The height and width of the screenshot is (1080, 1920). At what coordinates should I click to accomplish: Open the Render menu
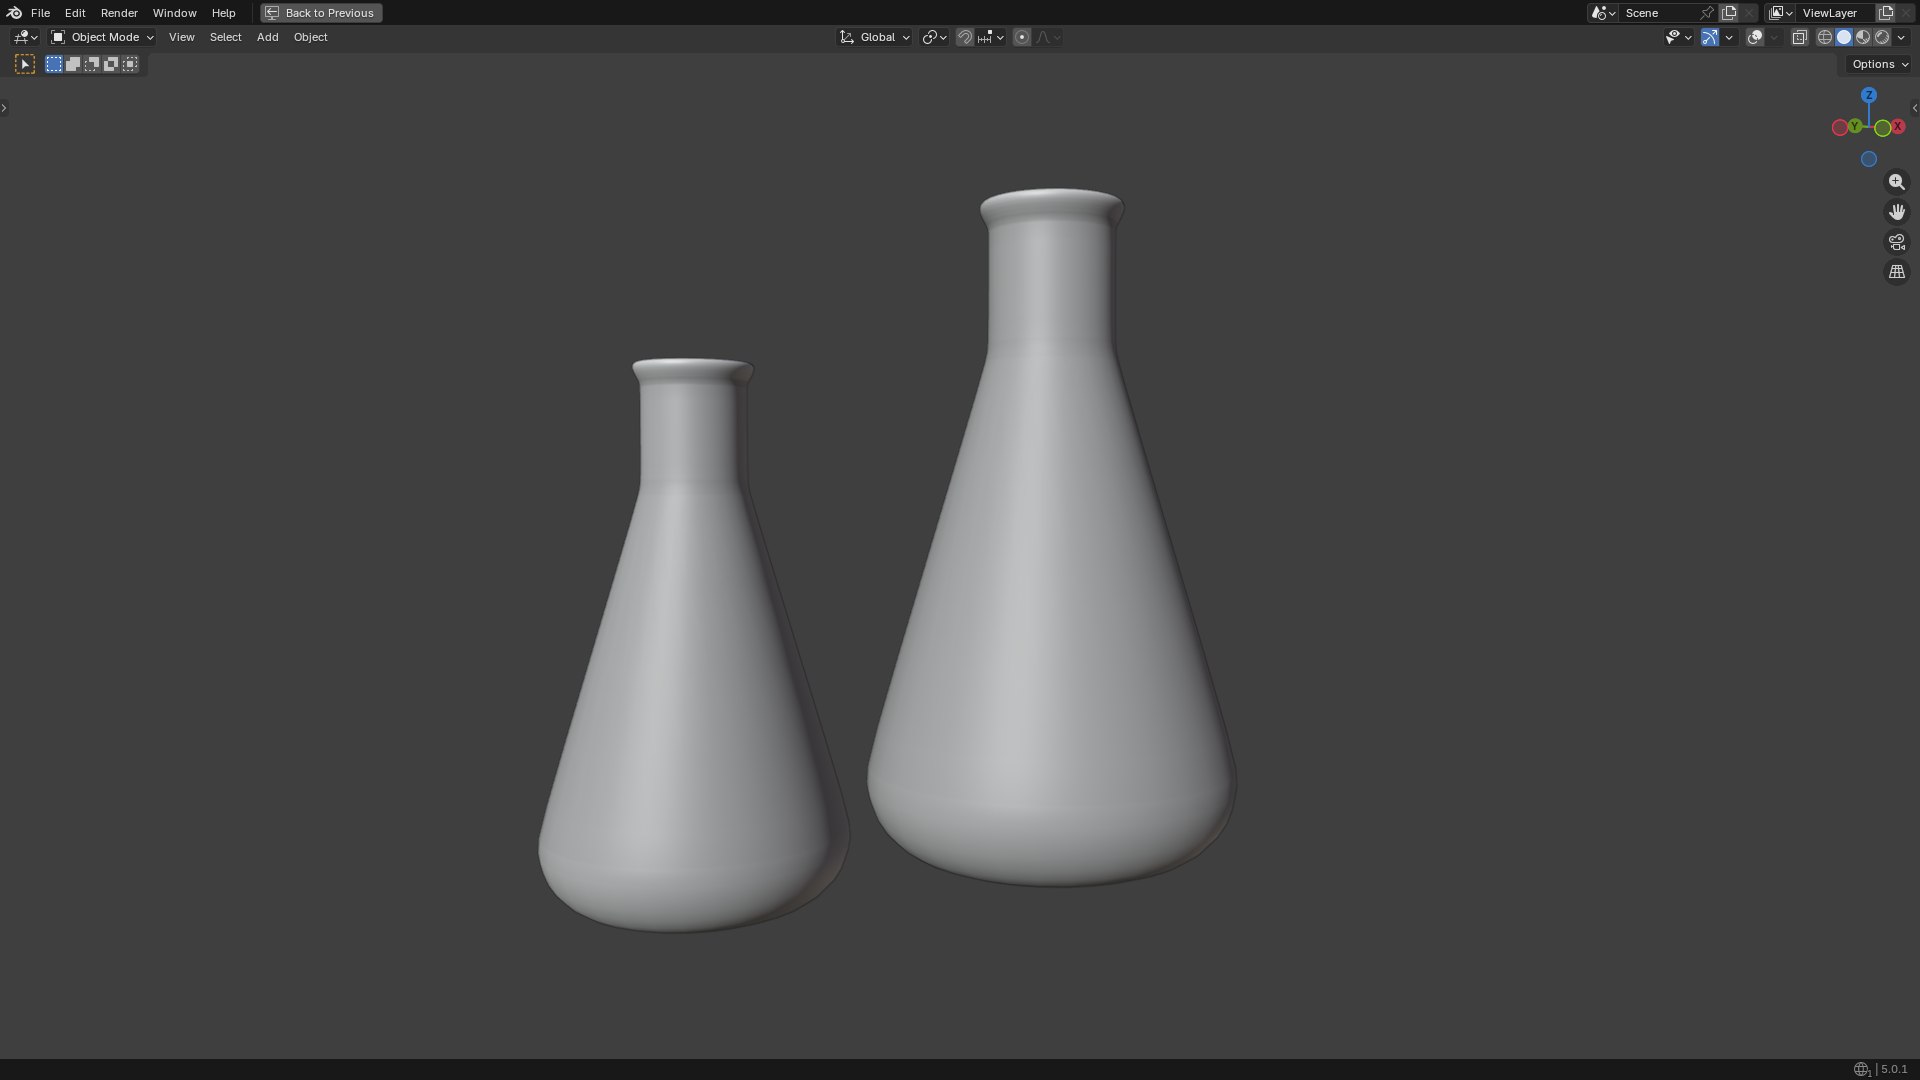(x=119, y=13)
